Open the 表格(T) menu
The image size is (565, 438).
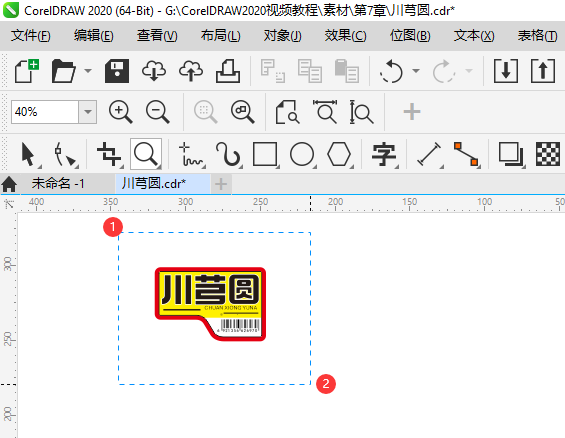[537, 36]
